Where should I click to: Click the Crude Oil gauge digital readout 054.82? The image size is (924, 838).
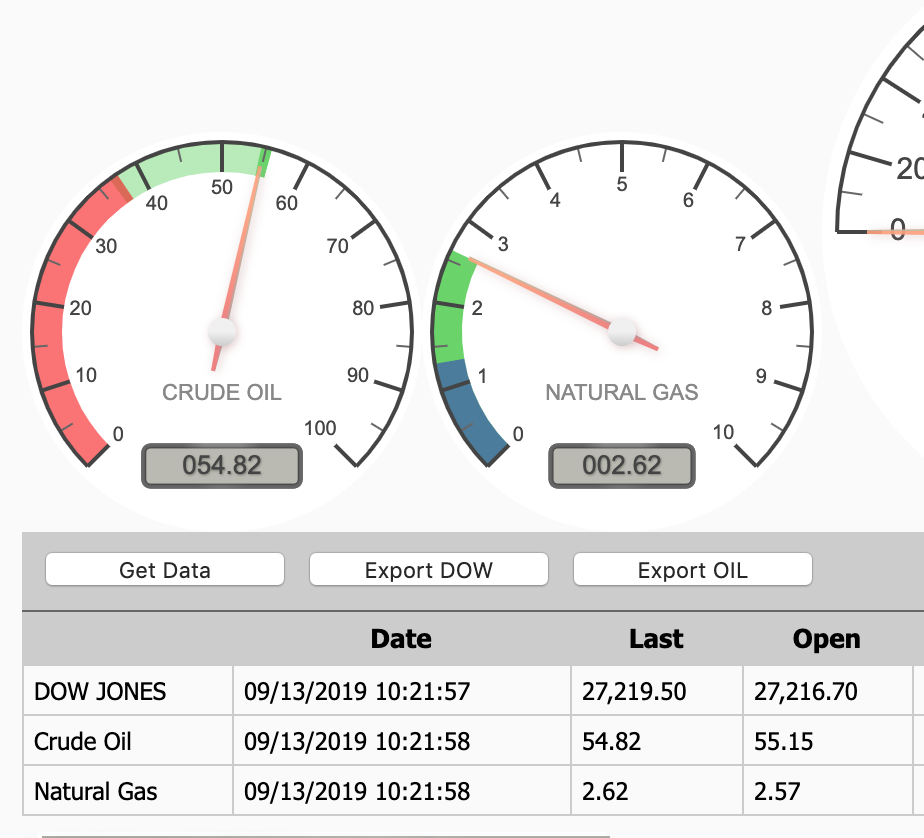[x=221, y=466]
